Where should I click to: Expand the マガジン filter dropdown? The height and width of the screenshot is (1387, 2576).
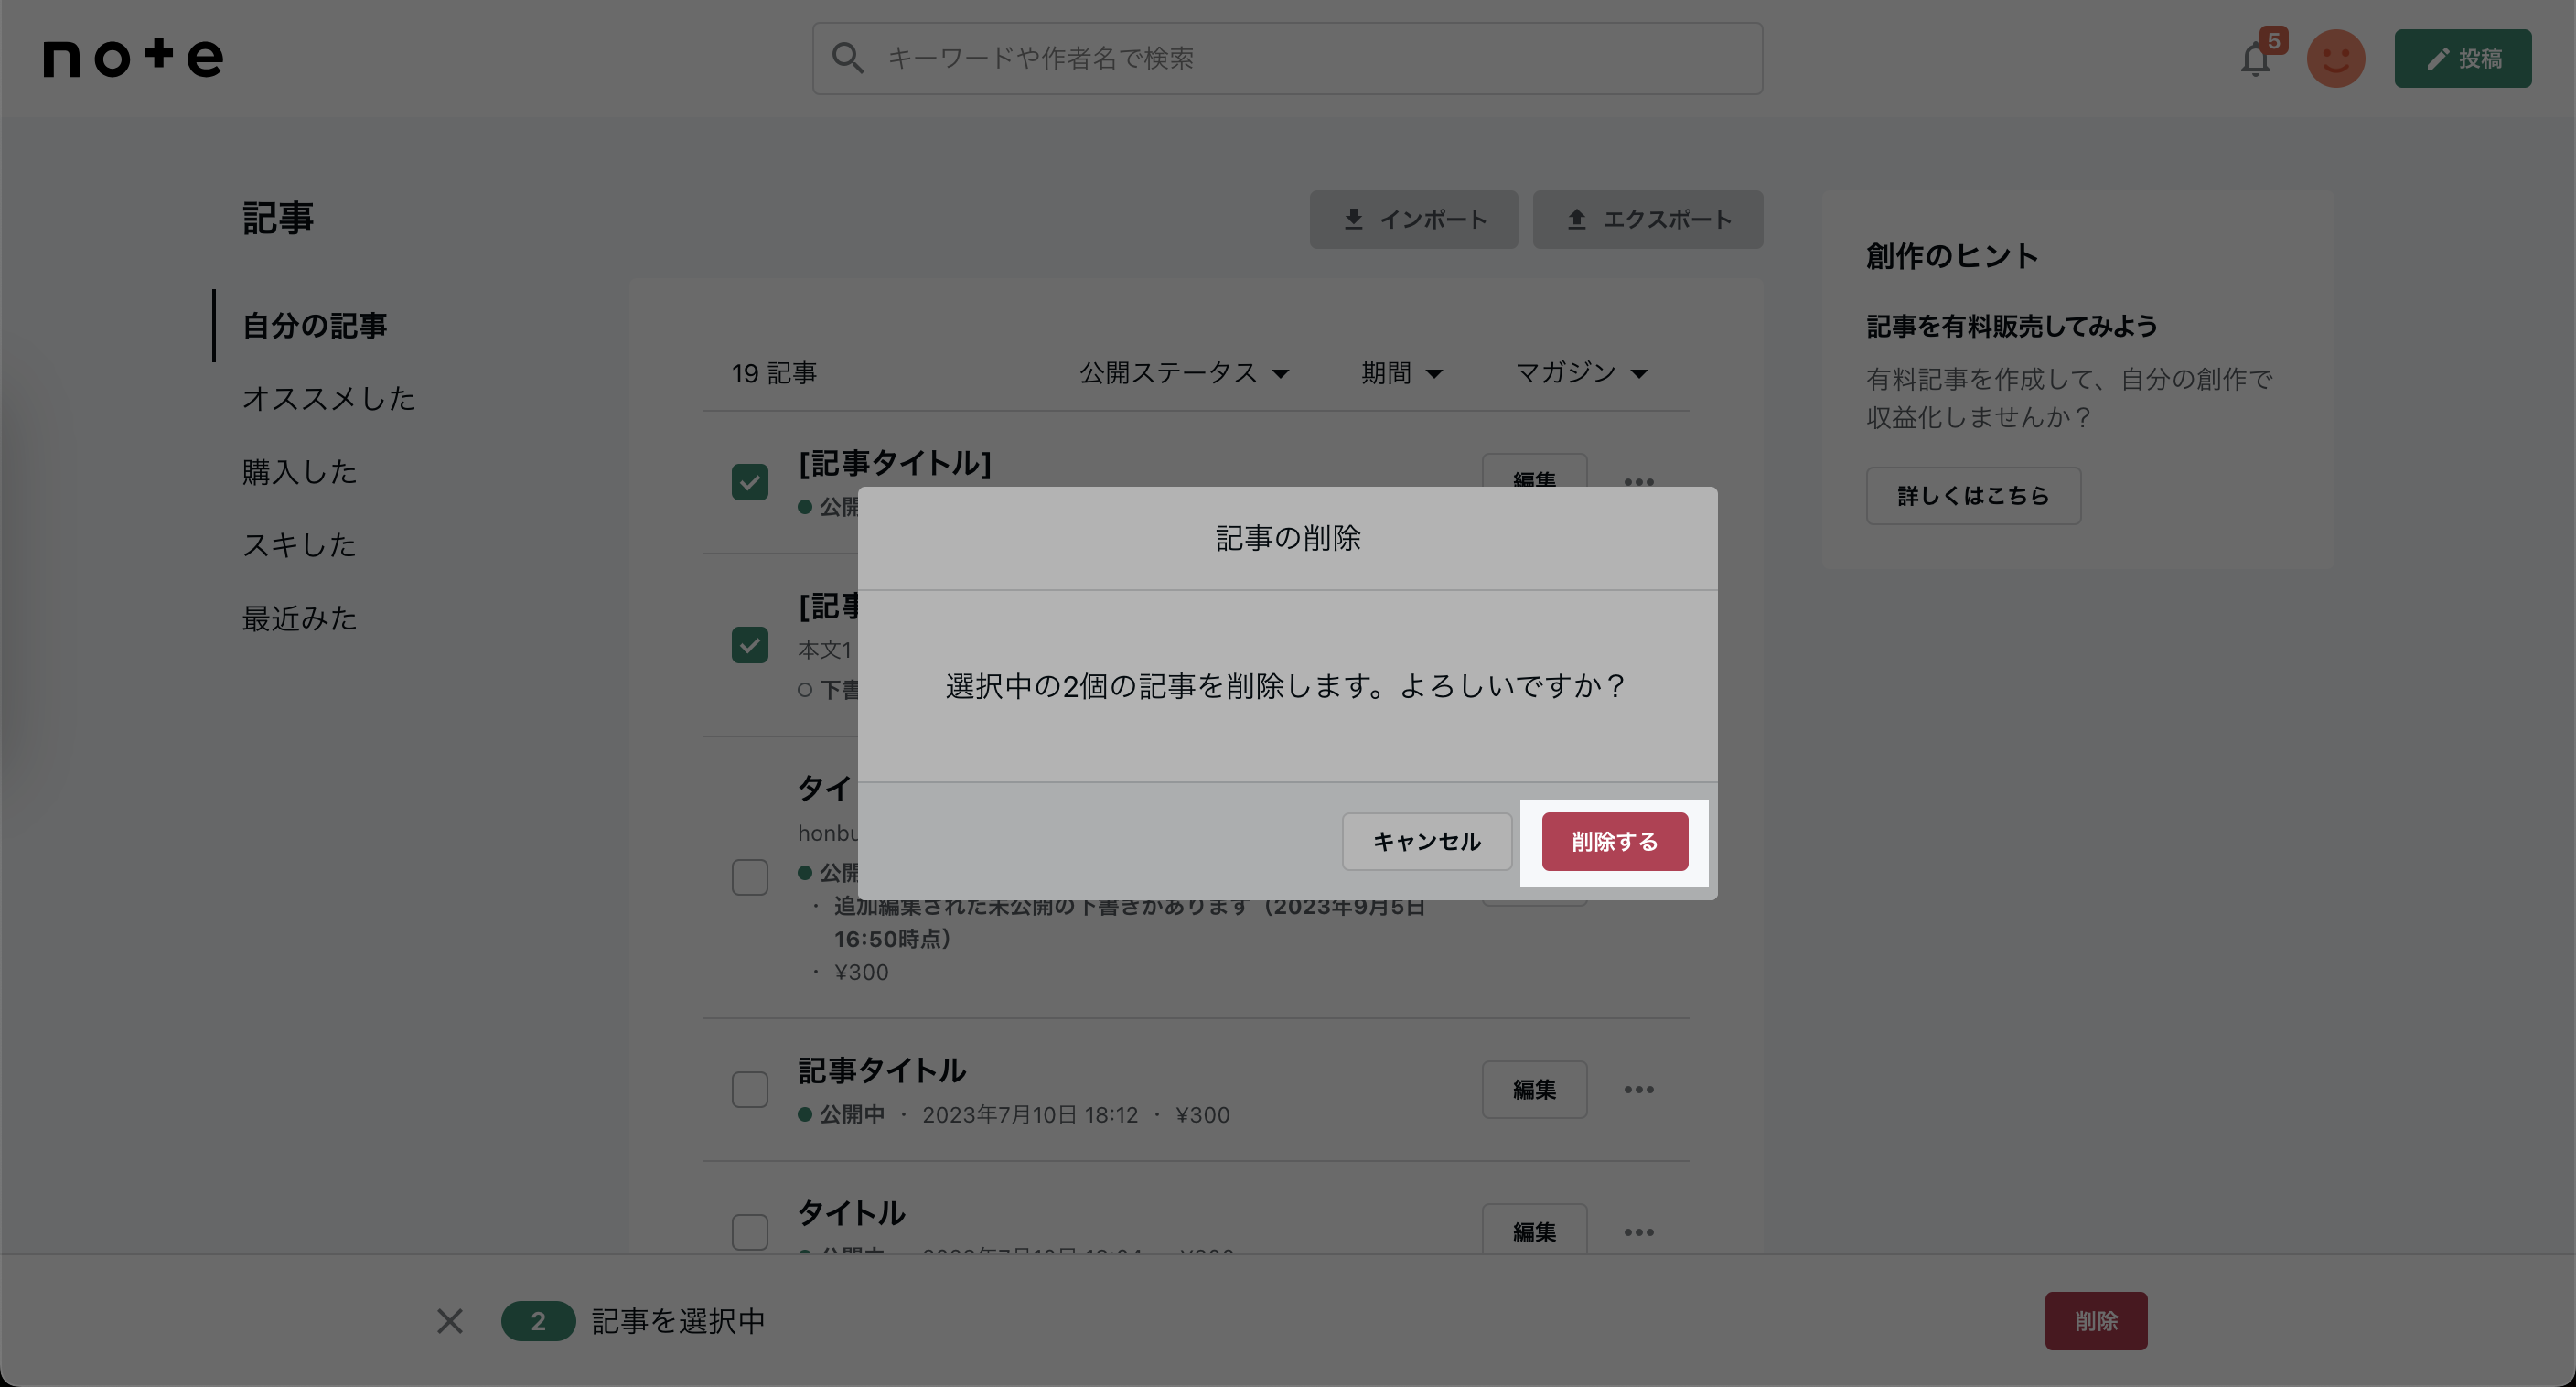pyautogui.click(x=1581, y=373)
